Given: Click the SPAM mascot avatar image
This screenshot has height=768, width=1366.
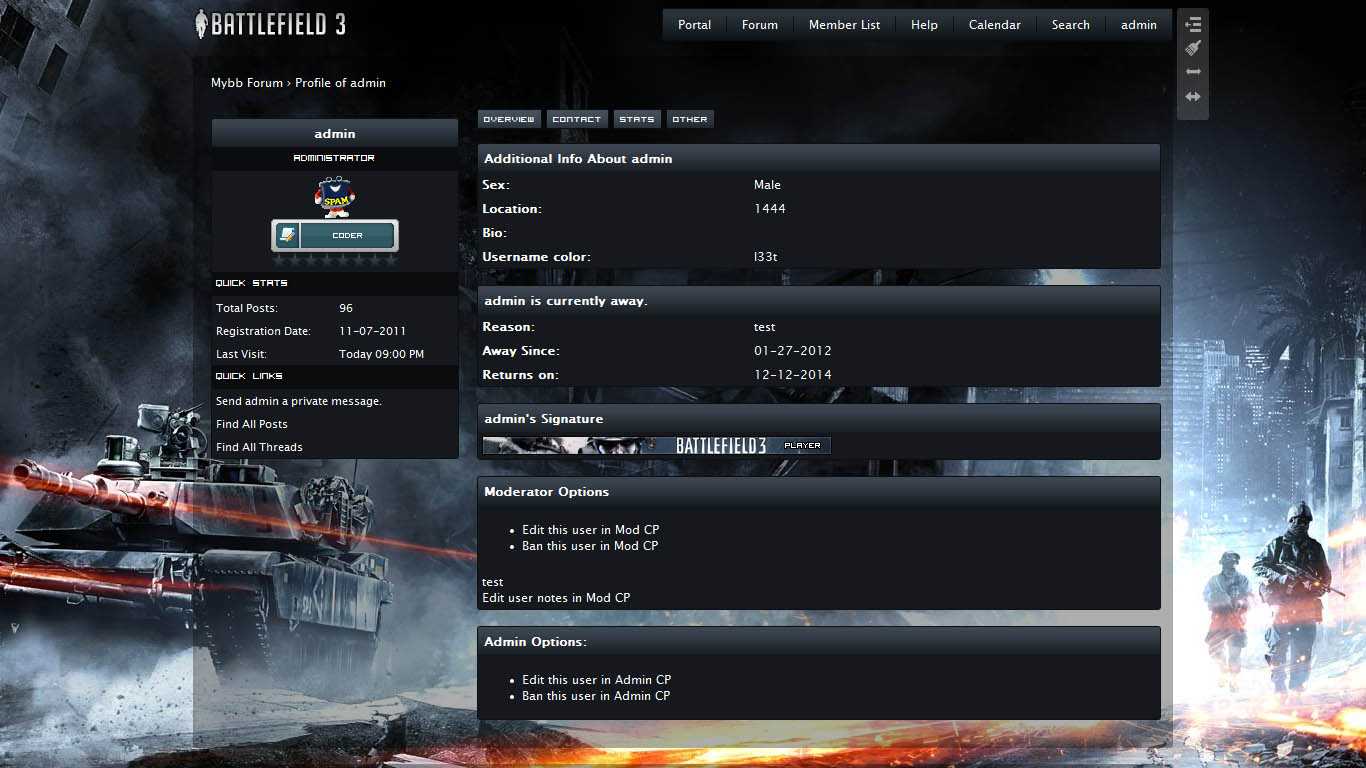Looking at the screenshot, I should [x=334, y=197].
